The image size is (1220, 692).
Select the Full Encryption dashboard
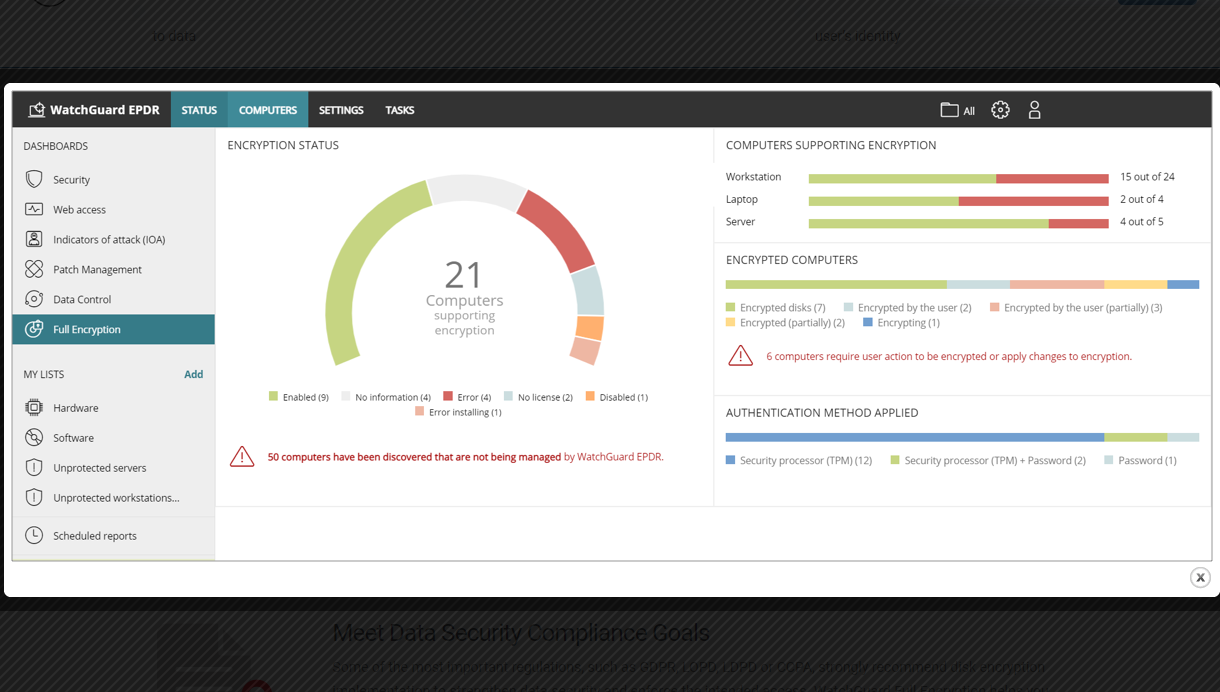(x=113, y=329)
